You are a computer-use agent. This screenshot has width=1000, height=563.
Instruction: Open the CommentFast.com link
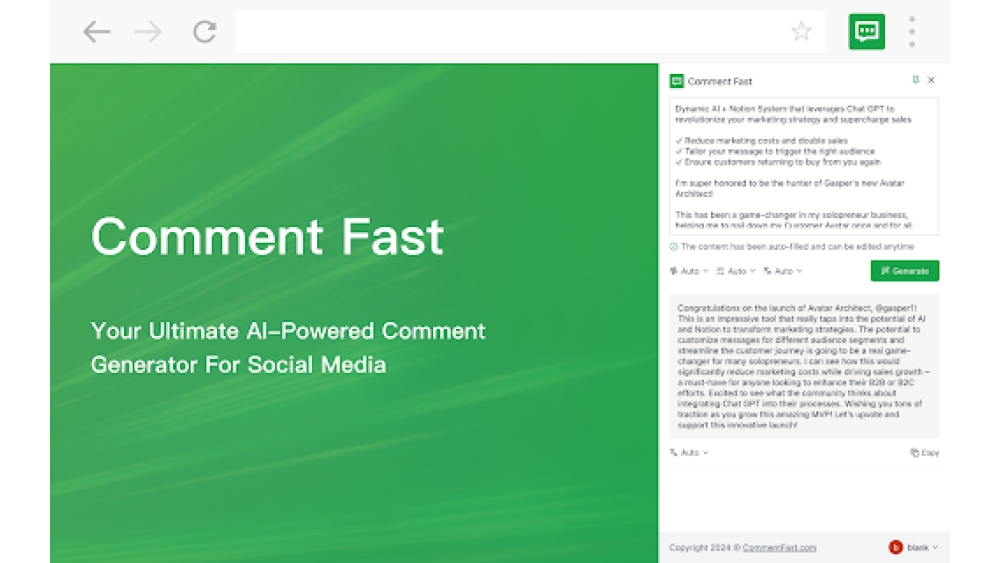coord(779,548)
